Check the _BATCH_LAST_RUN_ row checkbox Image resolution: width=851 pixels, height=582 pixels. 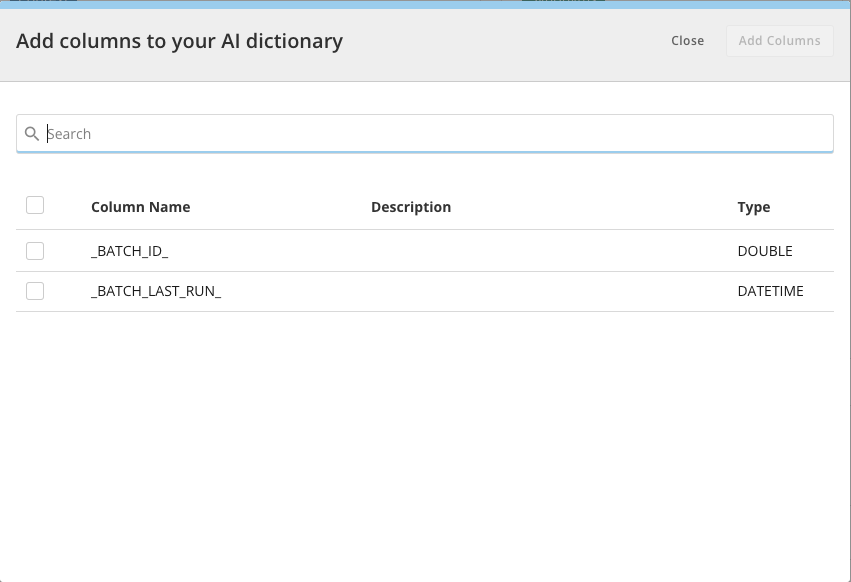[x=35, y=291]
